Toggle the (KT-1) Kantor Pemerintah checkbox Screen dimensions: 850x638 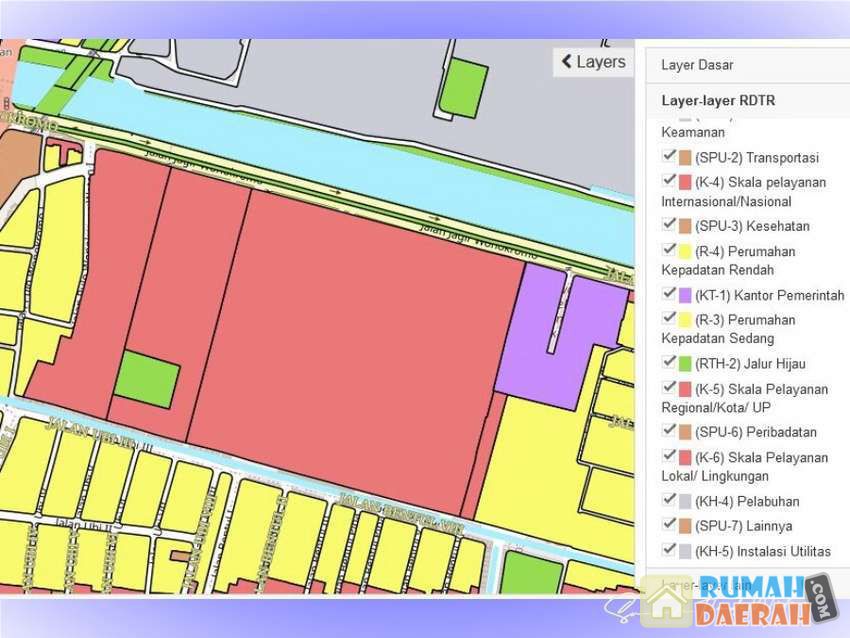[669, 295]
